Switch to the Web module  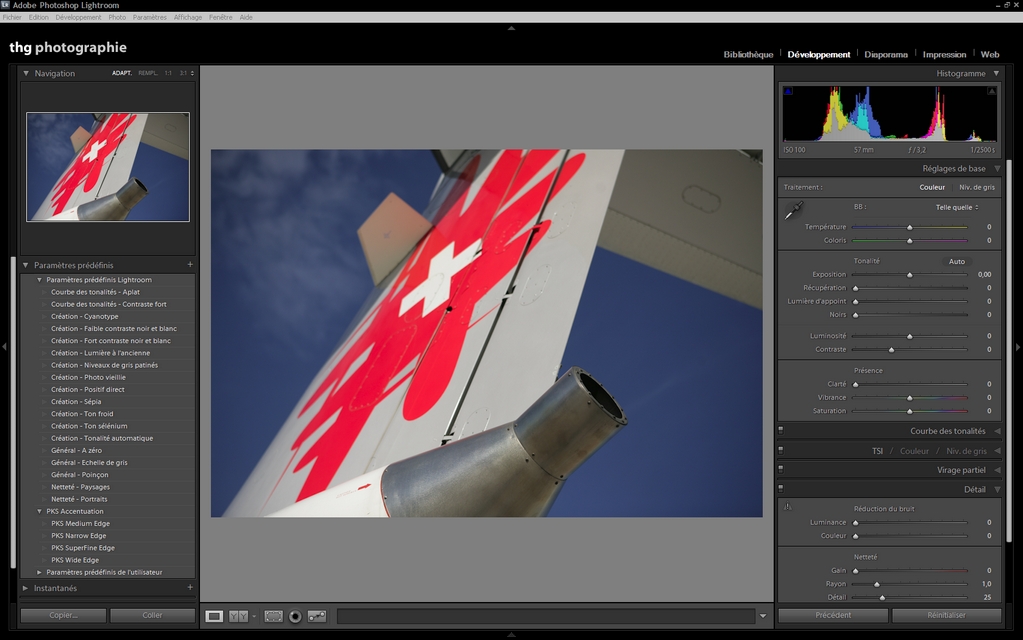[x=990, y=55]
